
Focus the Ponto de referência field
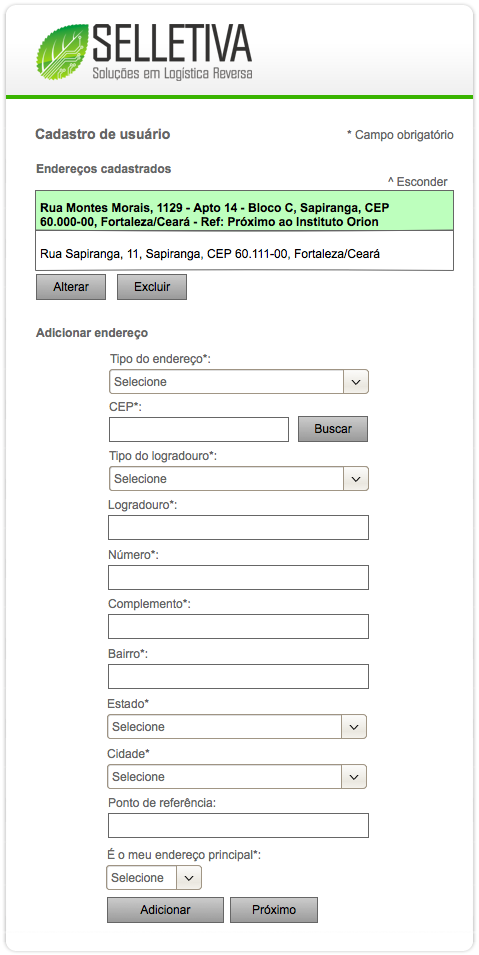[238, 825]
